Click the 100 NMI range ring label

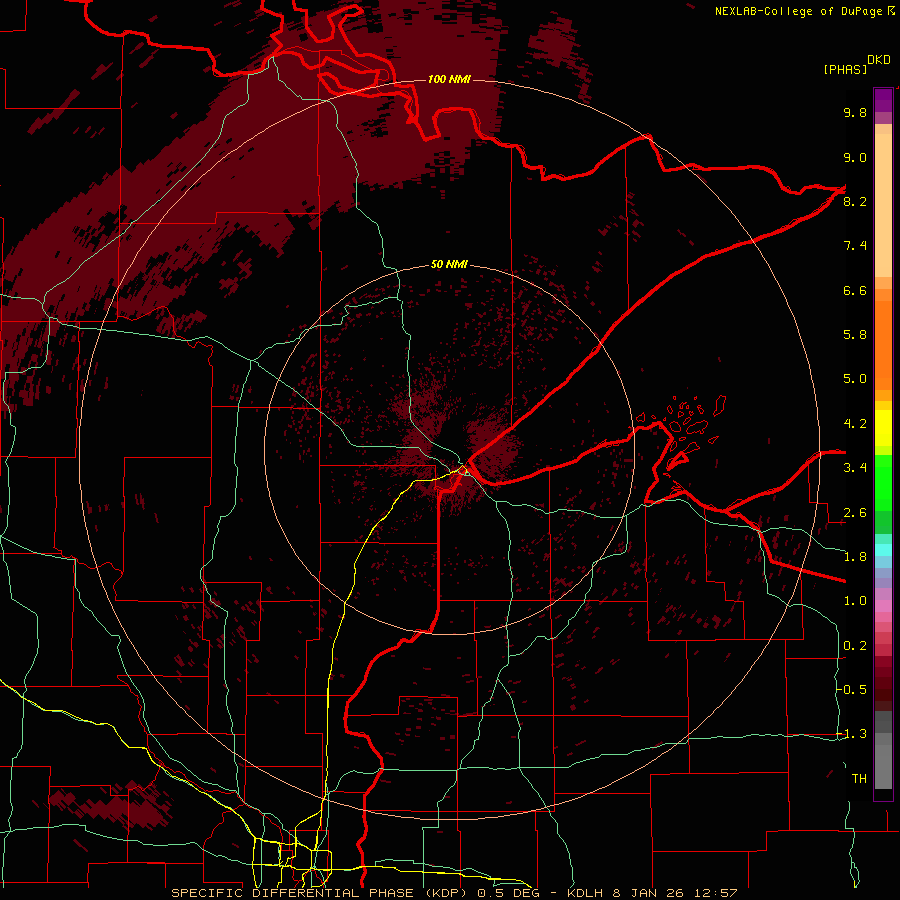[449, 79]
